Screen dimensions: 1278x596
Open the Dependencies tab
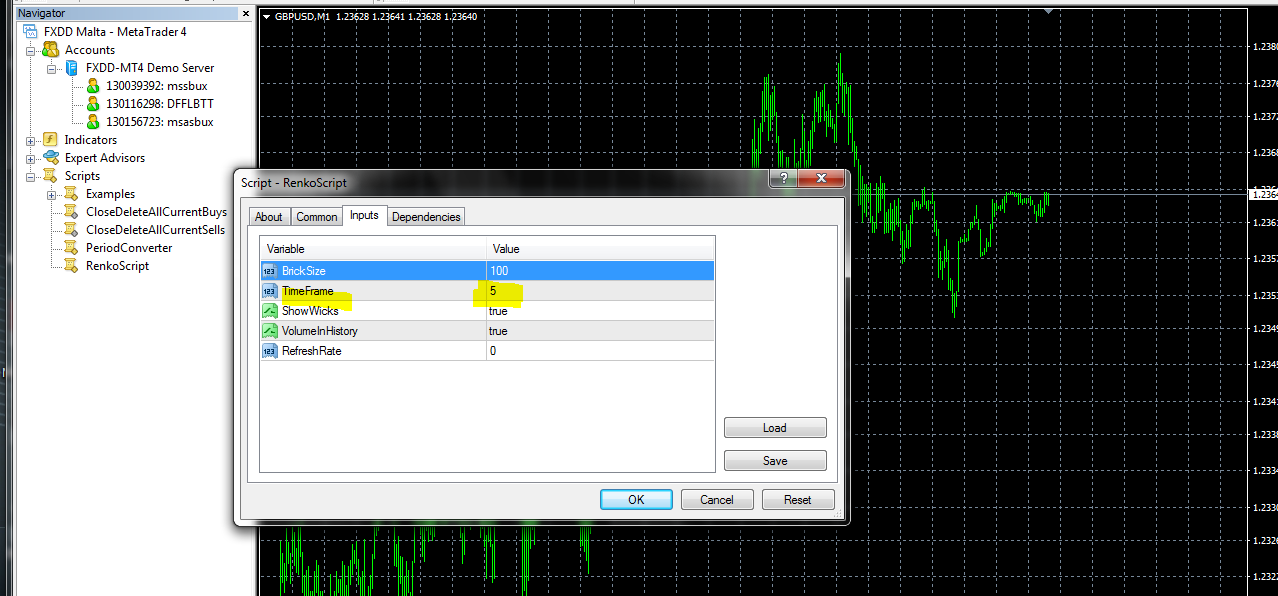coord(426,217)
